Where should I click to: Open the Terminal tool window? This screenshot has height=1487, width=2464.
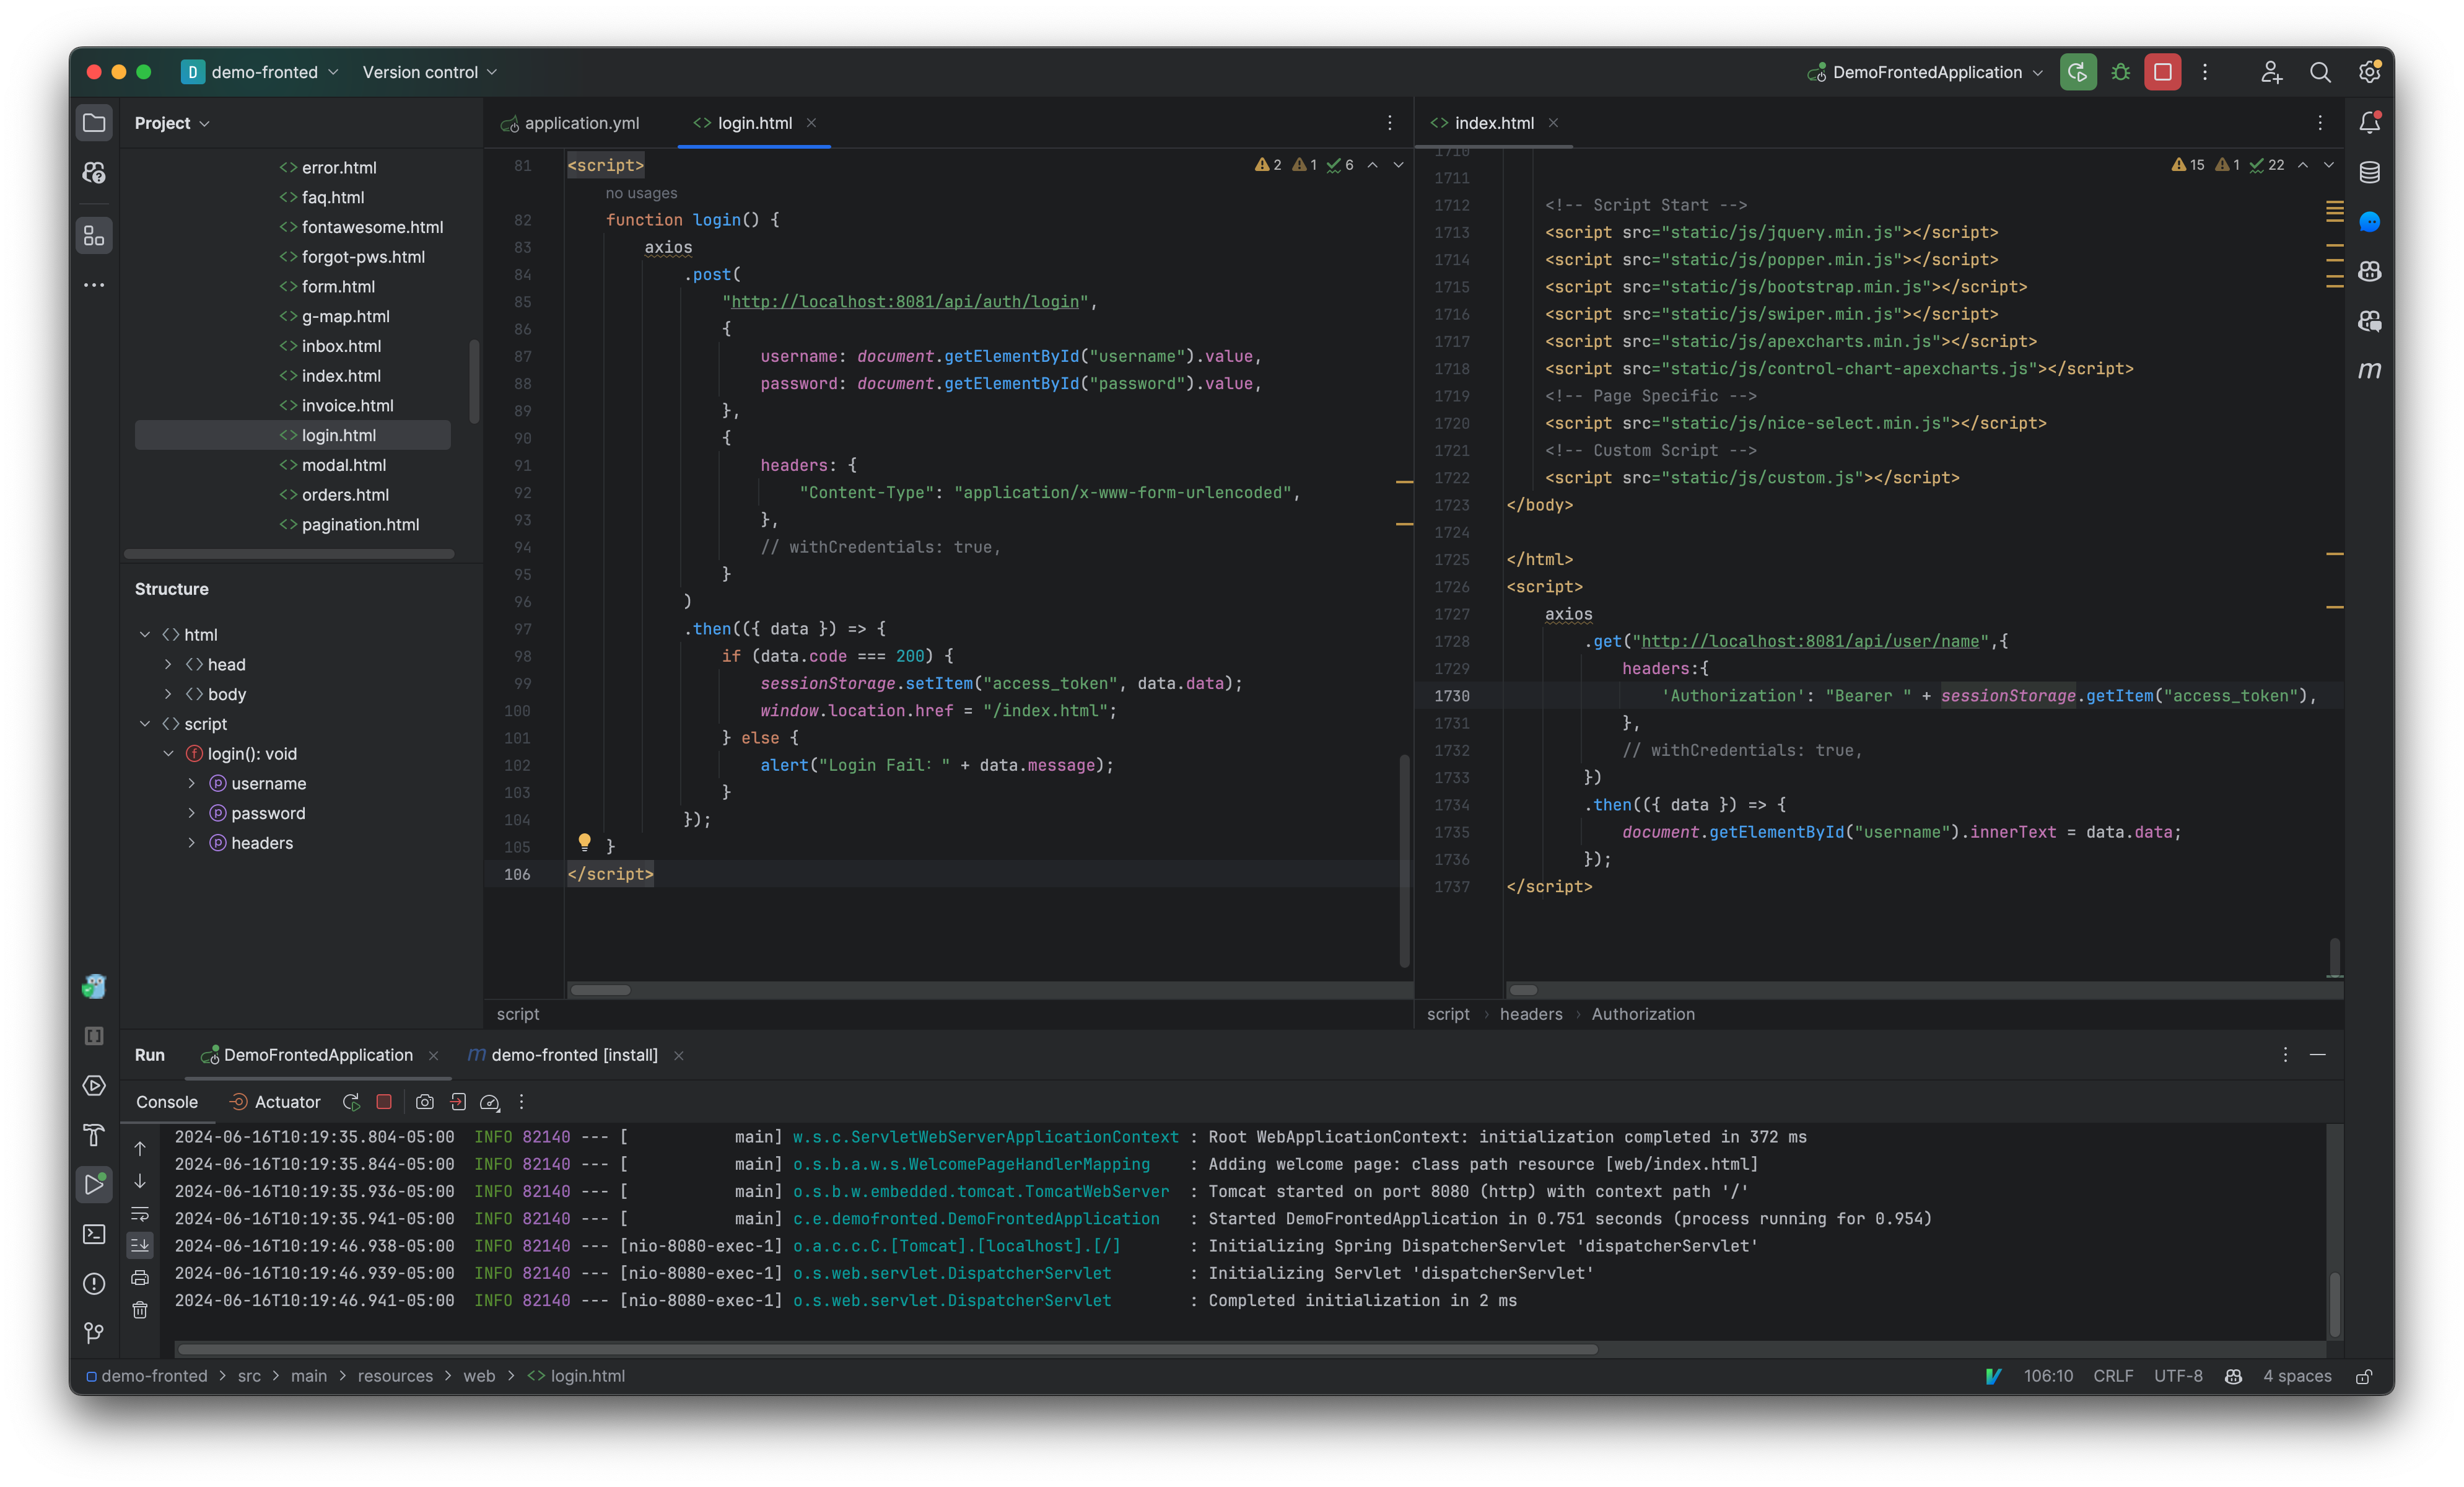[94, 1234]
